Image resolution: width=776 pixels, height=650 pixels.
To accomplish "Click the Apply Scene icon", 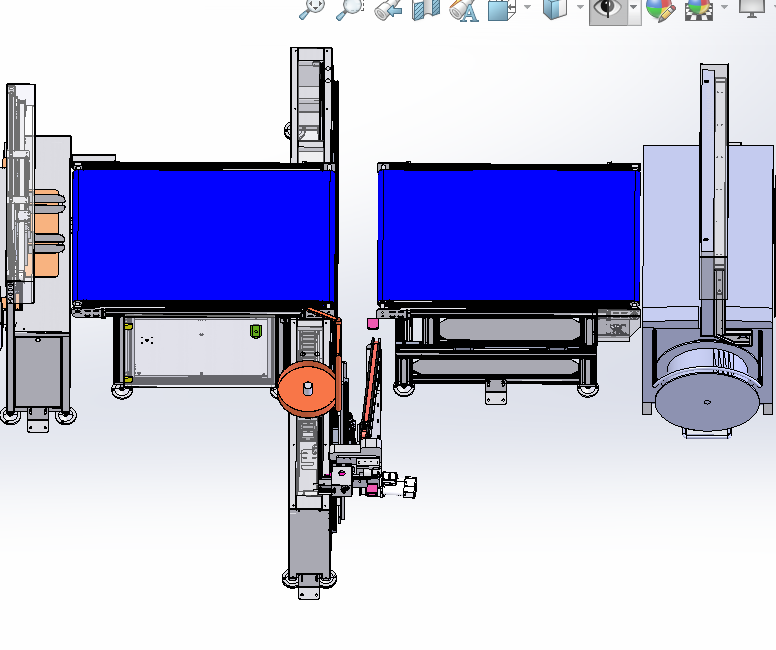I will coord(697,9).
